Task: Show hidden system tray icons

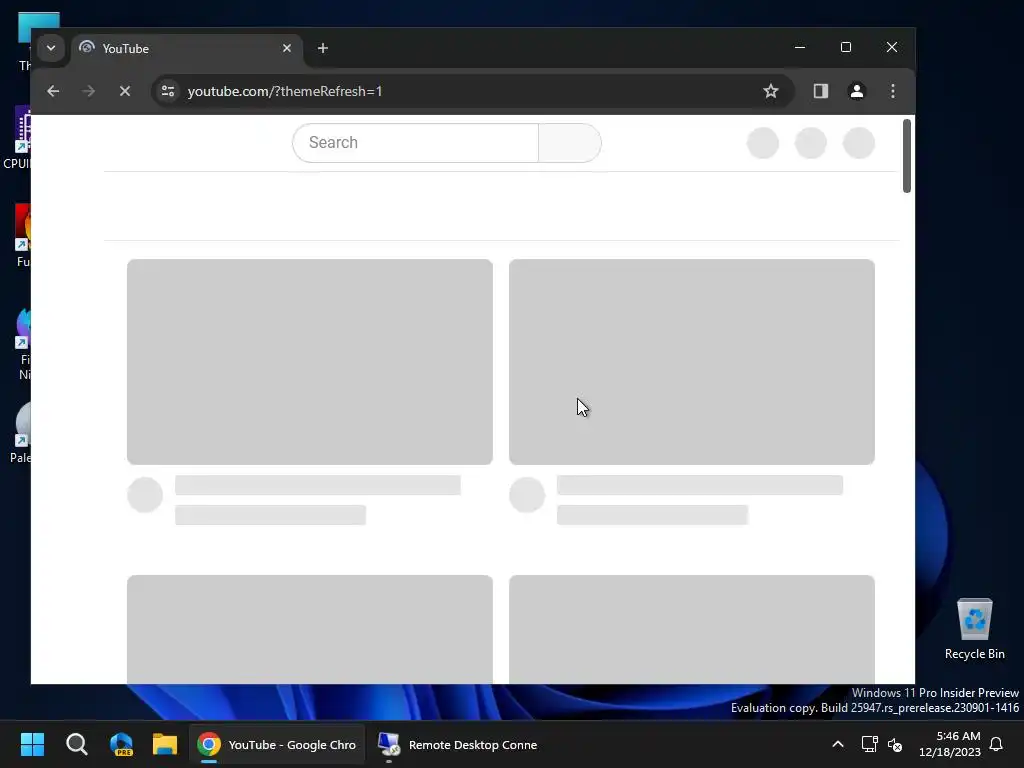Action: pos(838,744)
